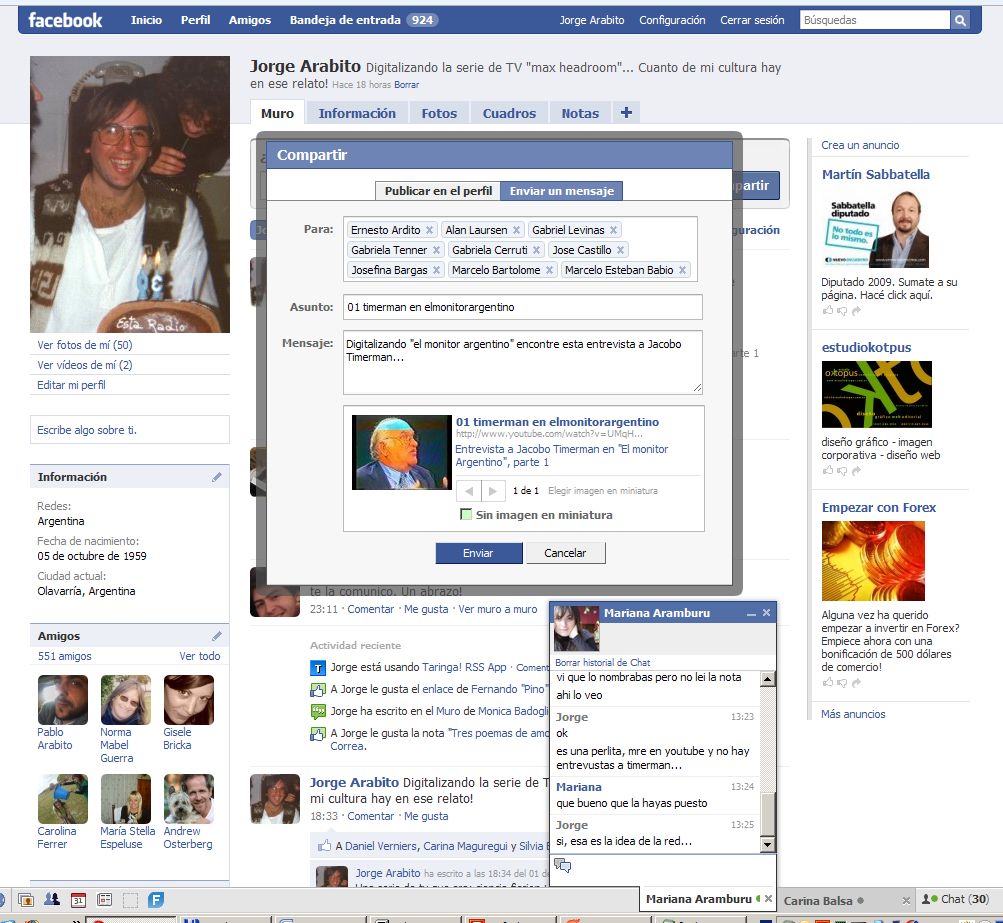
Task: Open the Cuadros profile tab
Action: [x=509, y=113]
